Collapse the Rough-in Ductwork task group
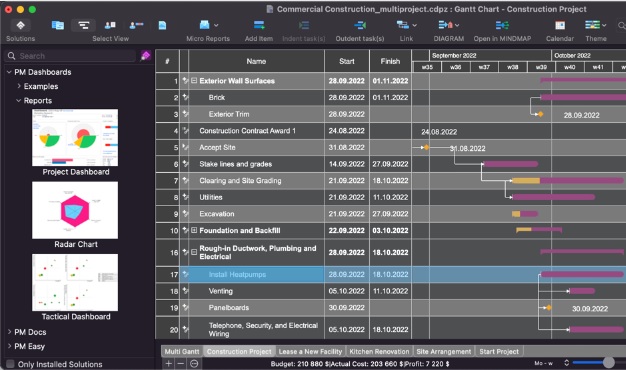 (194, 252)
